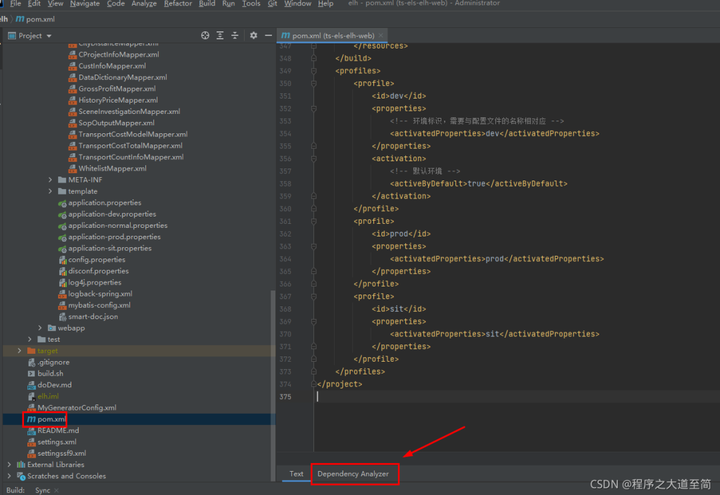Click the locate/select opened file icon
This screenshot has width=720, height=495.
(x=205, y=35)
